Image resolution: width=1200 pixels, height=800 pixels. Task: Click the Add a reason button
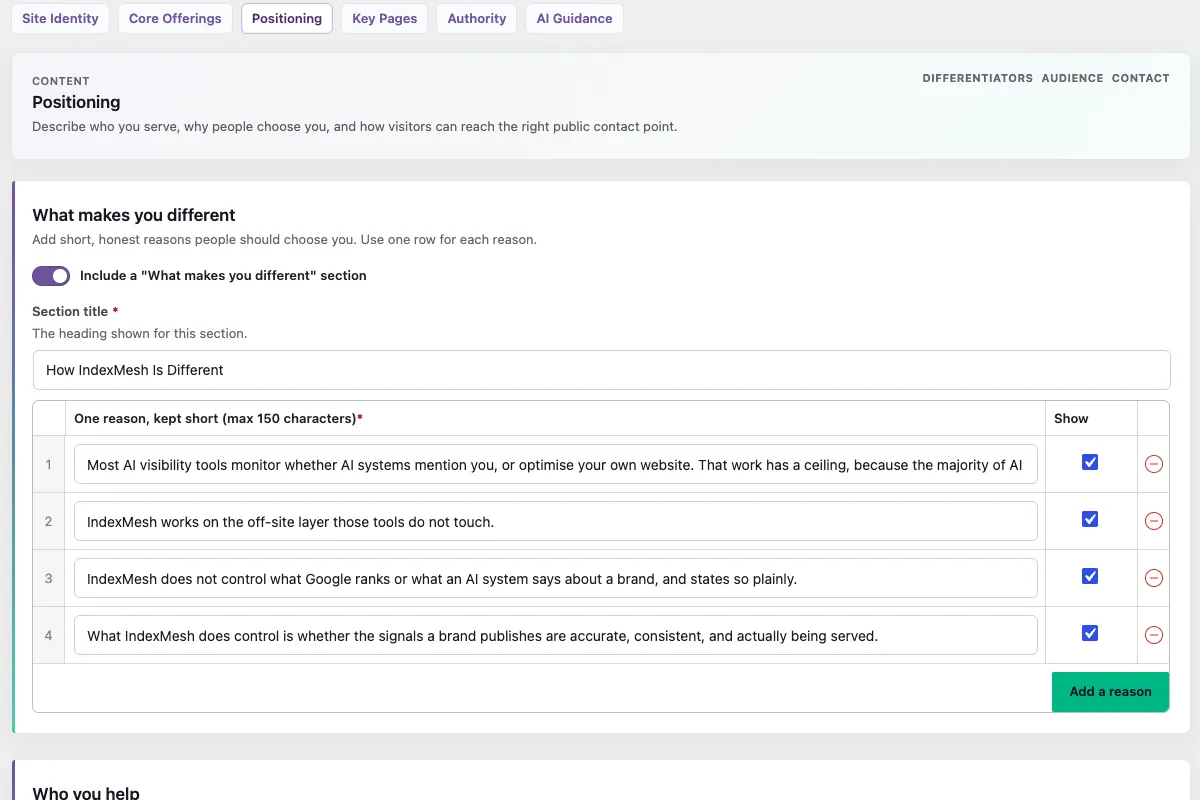tap(1110, 691)
